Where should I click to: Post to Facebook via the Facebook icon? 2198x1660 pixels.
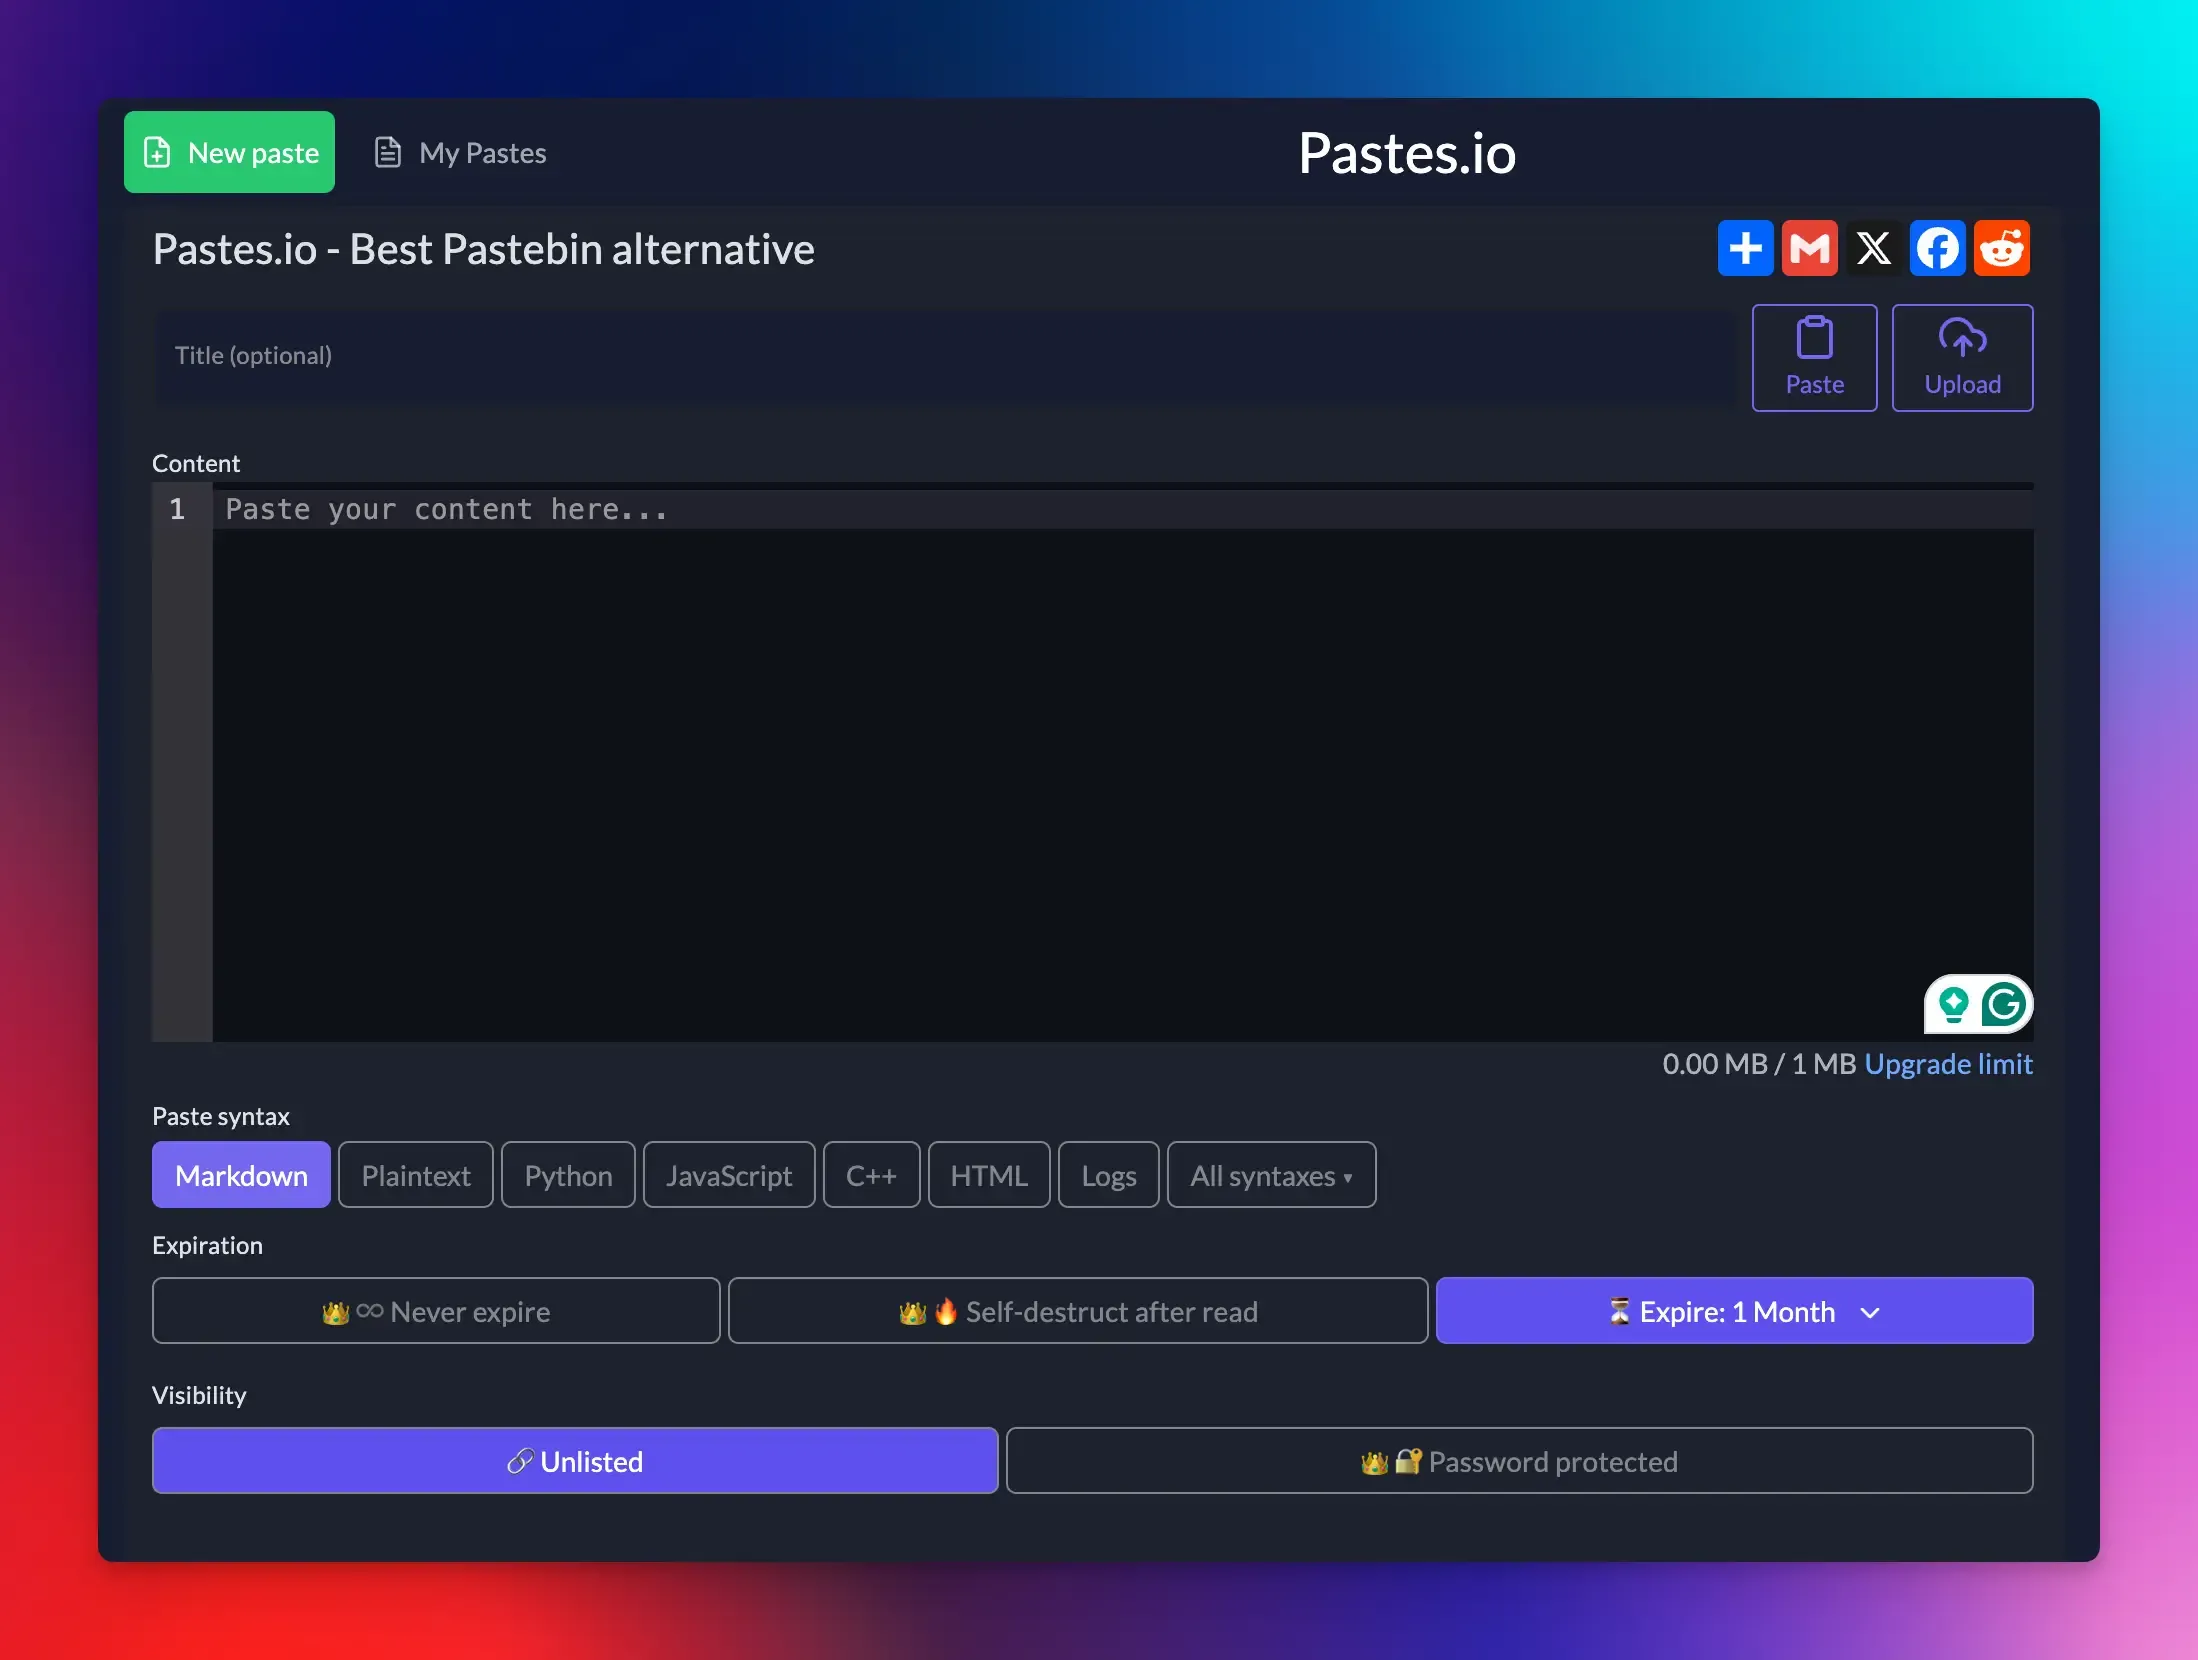1938,247
